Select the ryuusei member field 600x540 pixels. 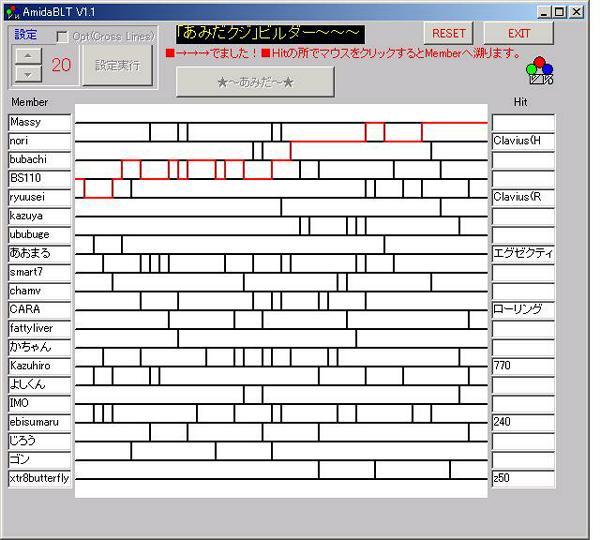click(x=40, y=197)
